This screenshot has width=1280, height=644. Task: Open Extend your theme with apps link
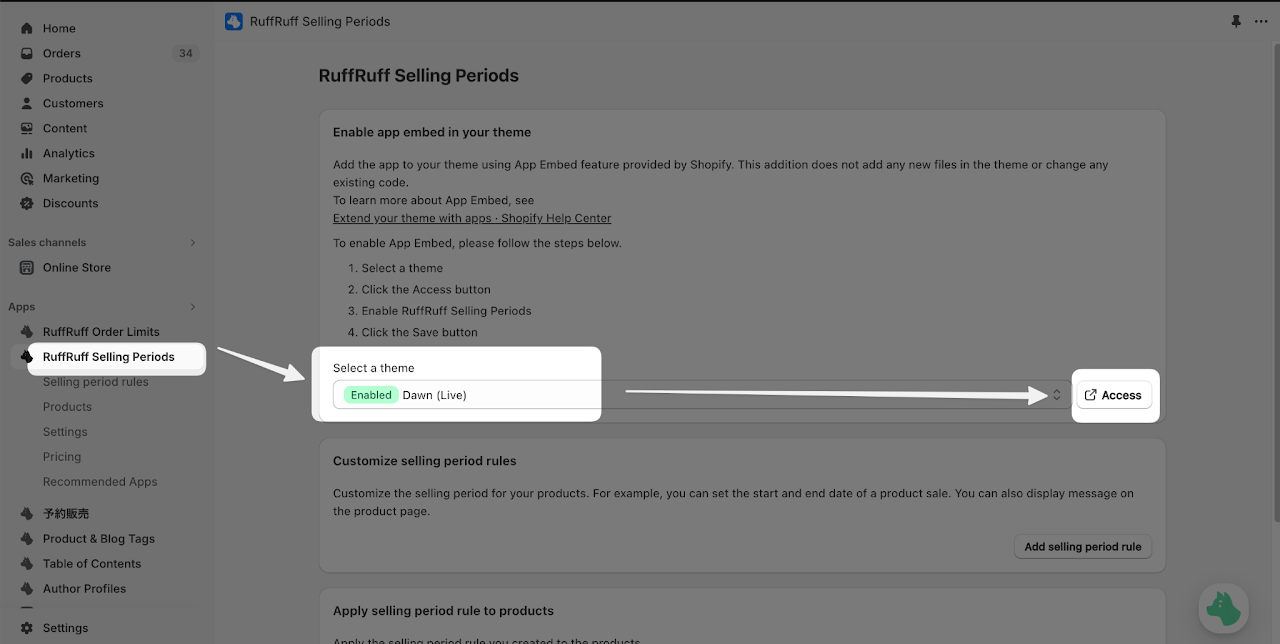472,218
